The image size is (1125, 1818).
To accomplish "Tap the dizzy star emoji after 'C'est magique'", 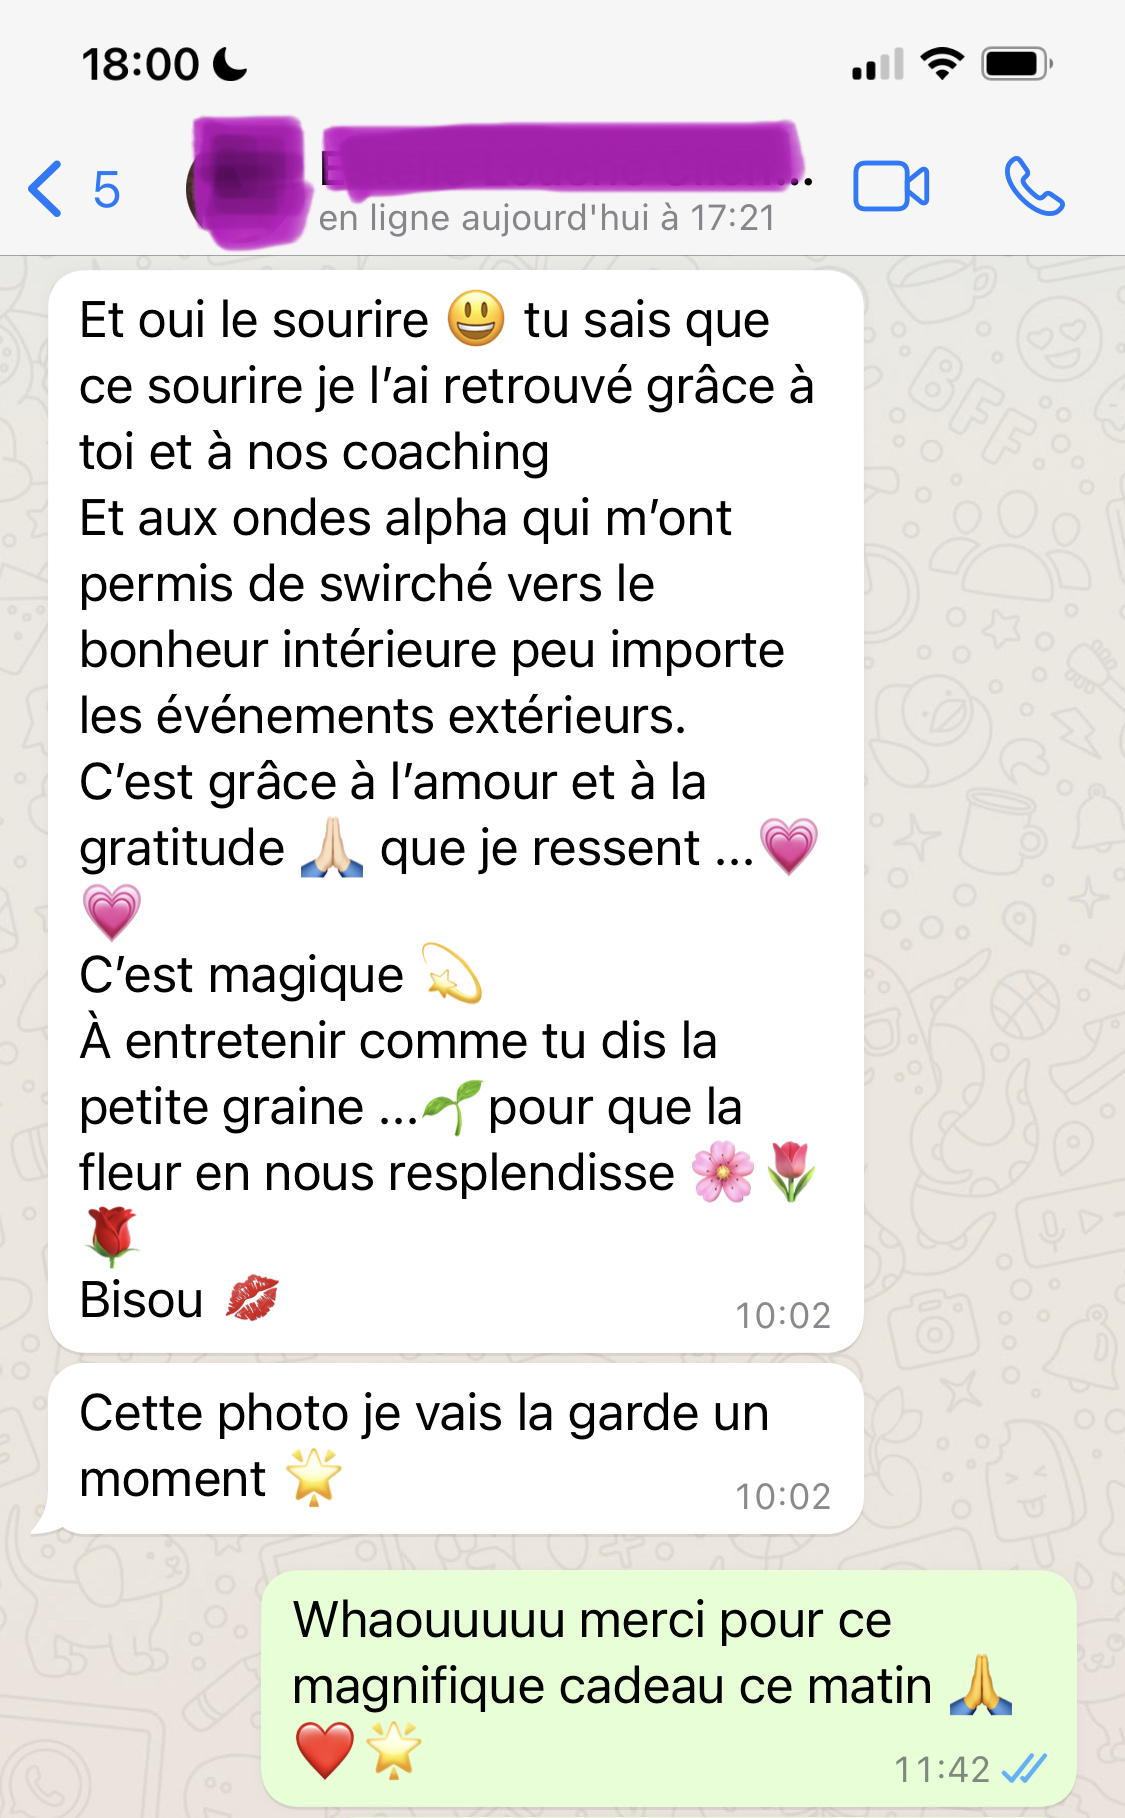I will (453, 973).
